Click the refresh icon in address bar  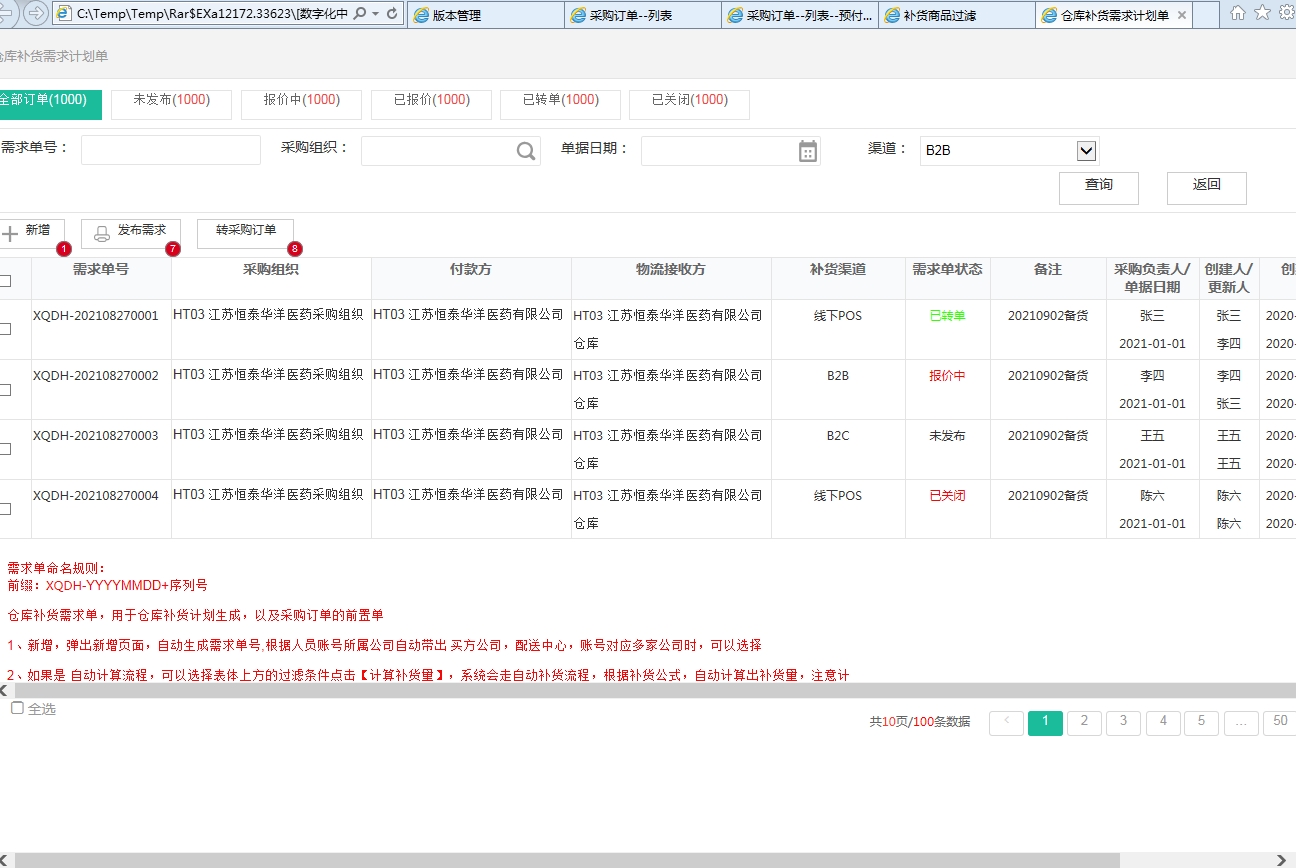pos(391,14)
